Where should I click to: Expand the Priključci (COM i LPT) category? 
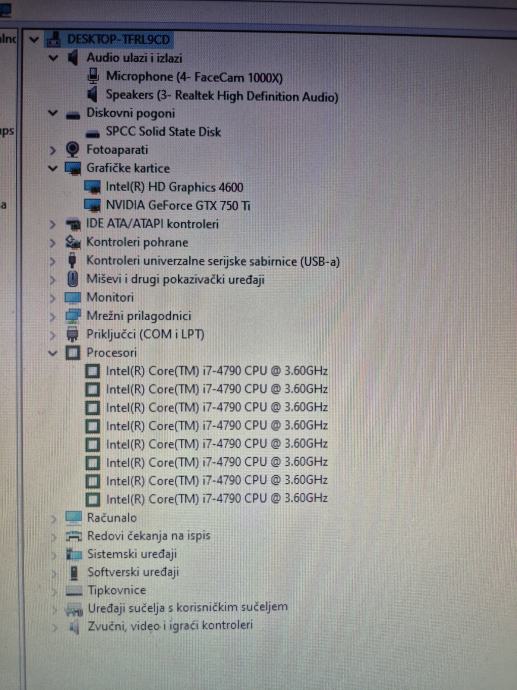(x=53, y=335)
